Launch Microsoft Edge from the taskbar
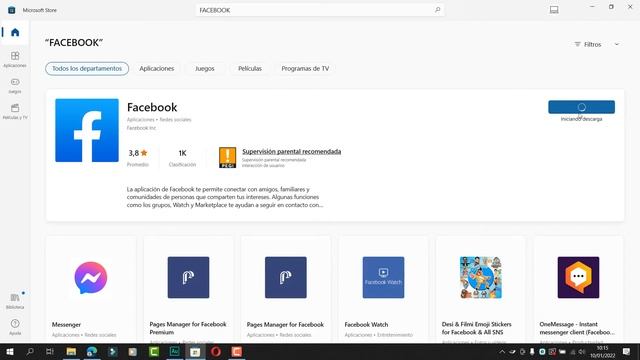The height and width of the screenshot is (360, 640). [x=92, y=352]
